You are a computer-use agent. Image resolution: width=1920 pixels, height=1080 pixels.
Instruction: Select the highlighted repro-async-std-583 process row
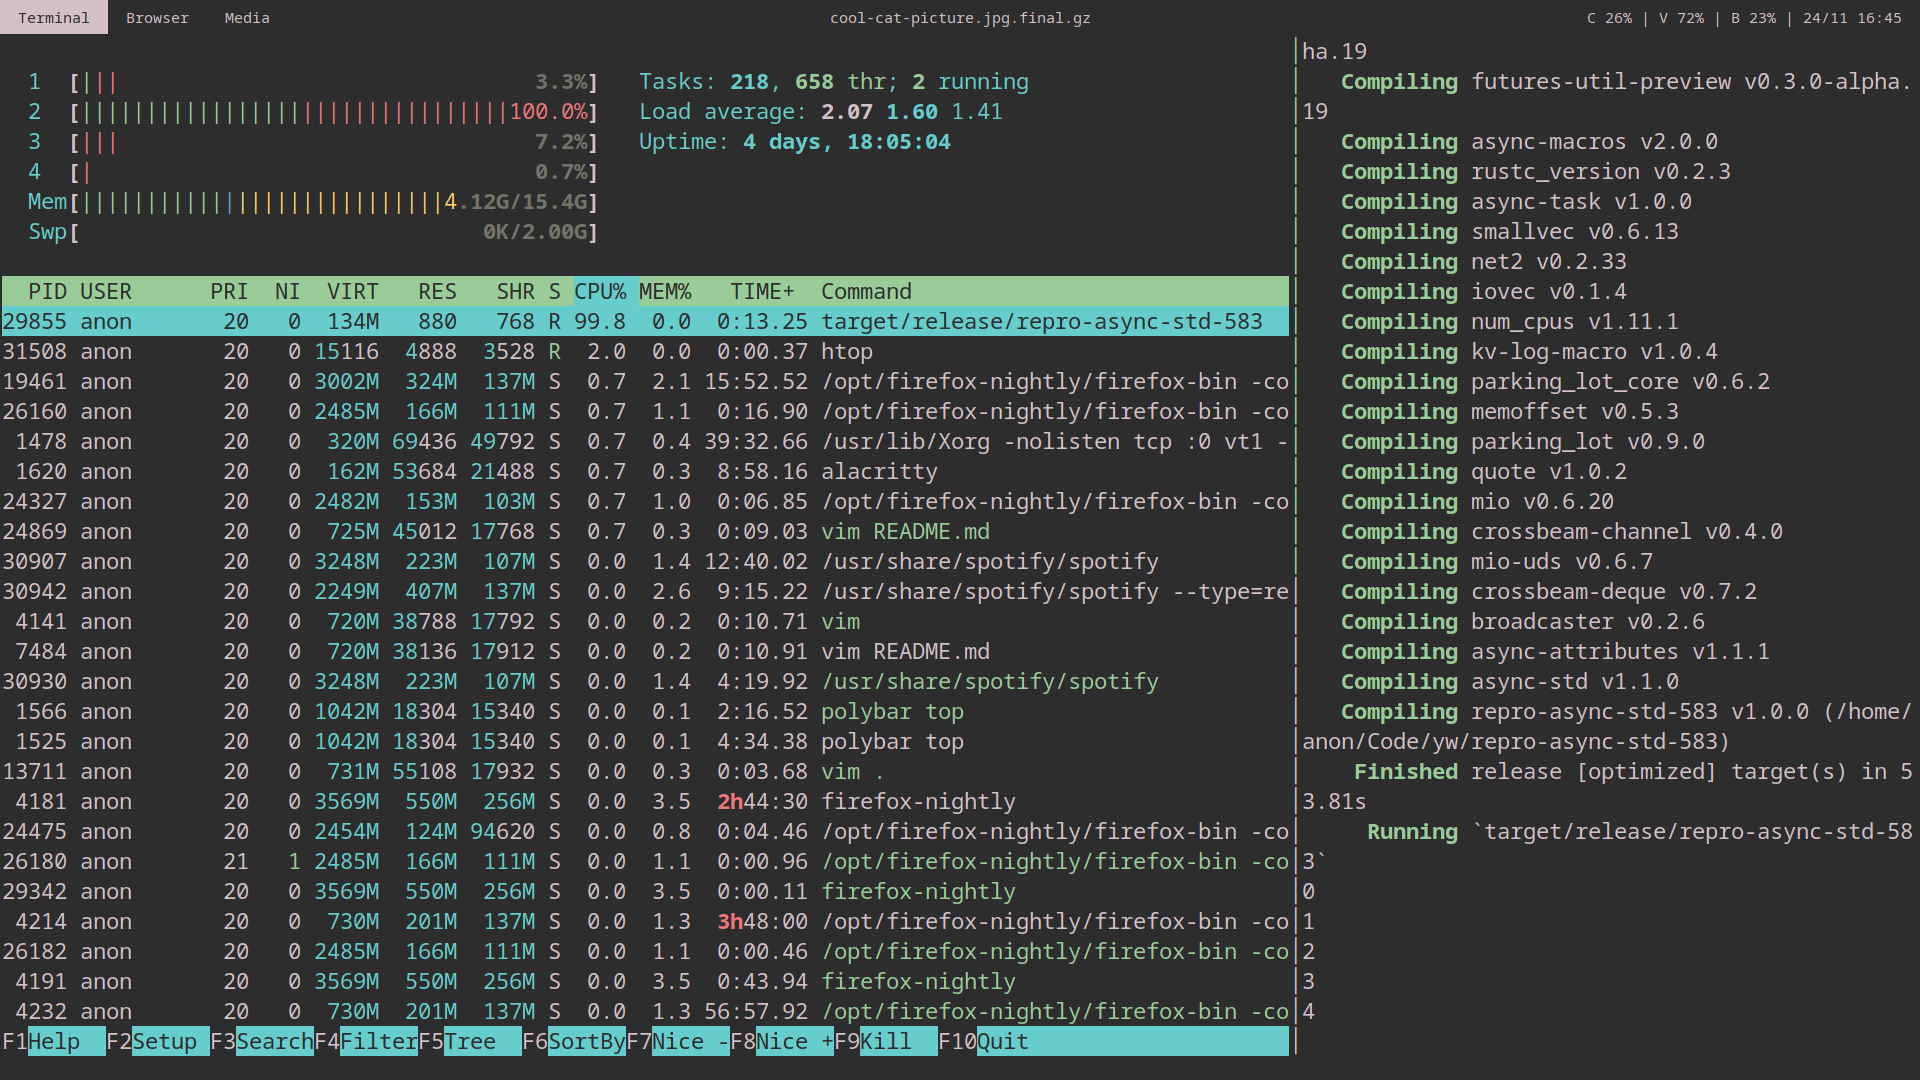point(640,321)
